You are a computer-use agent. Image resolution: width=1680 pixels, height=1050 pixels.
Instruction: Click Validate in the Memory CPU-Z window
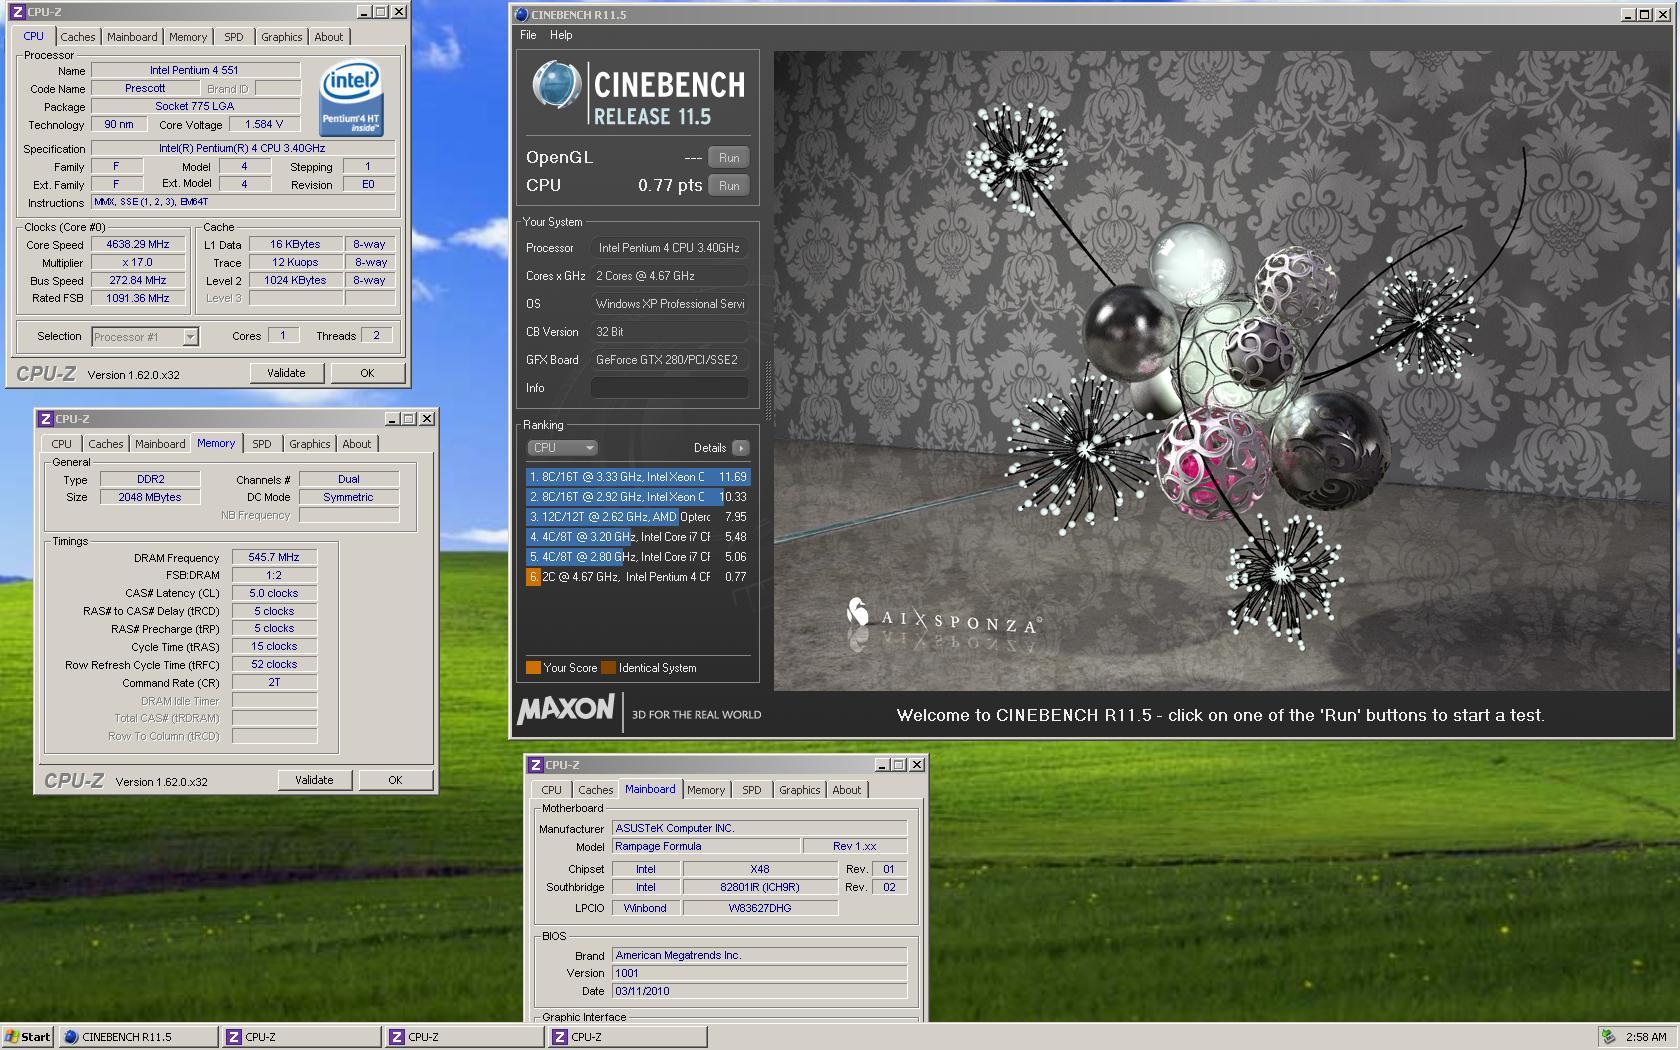[314, 780]
